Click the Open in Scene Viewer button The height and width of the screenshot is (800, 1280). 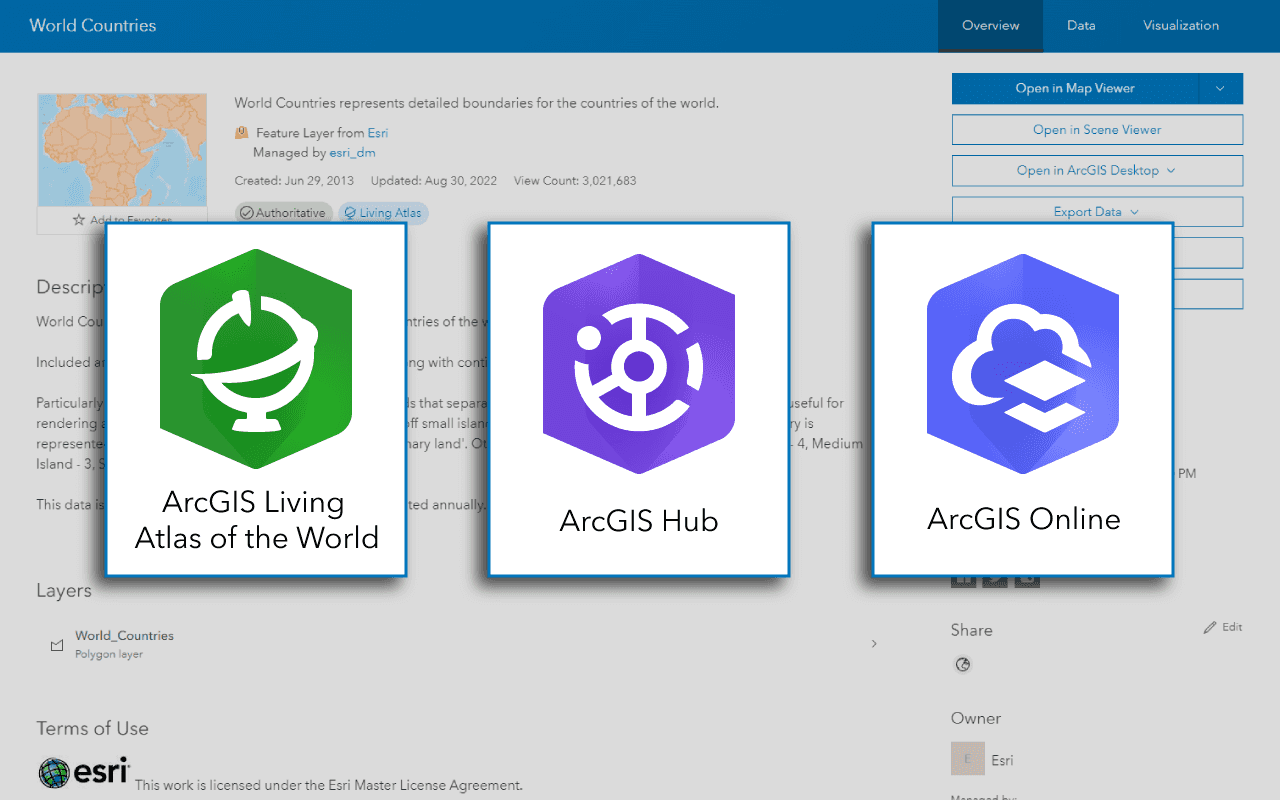click(x=1097, y=129)
